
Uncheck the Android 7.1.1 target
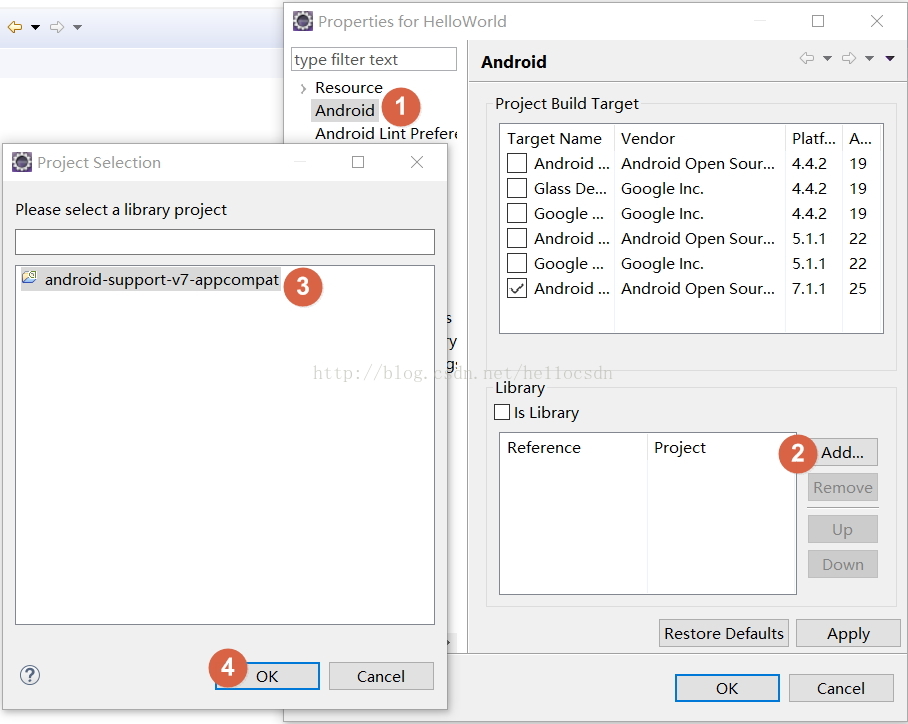[517, 288]
